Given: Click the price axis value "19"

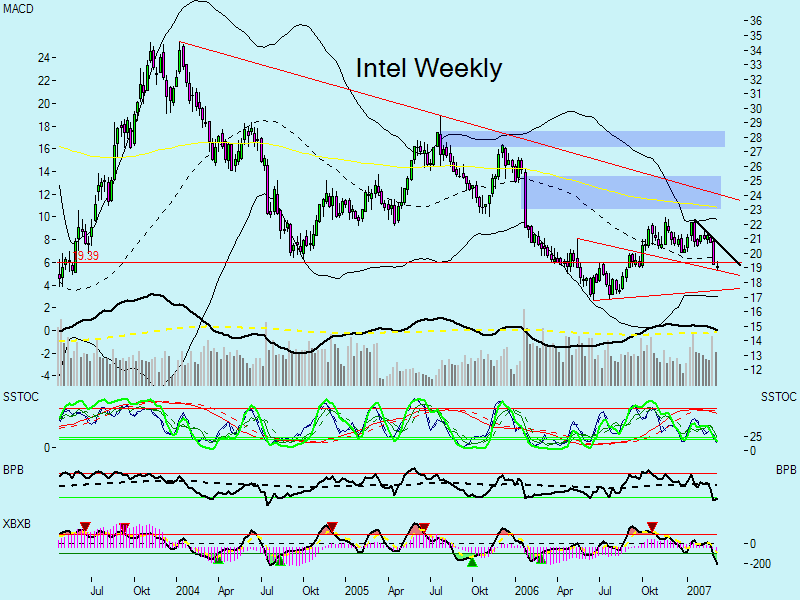Looking at the screenshot, I should (756, 268).
